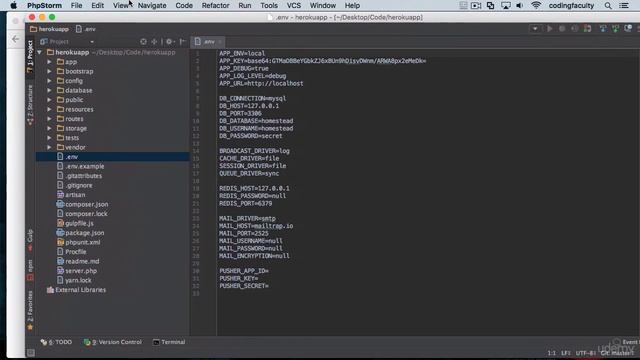Open project panel settings gear
This screenshot has height=360, width=640.
[x=169, y=42]
